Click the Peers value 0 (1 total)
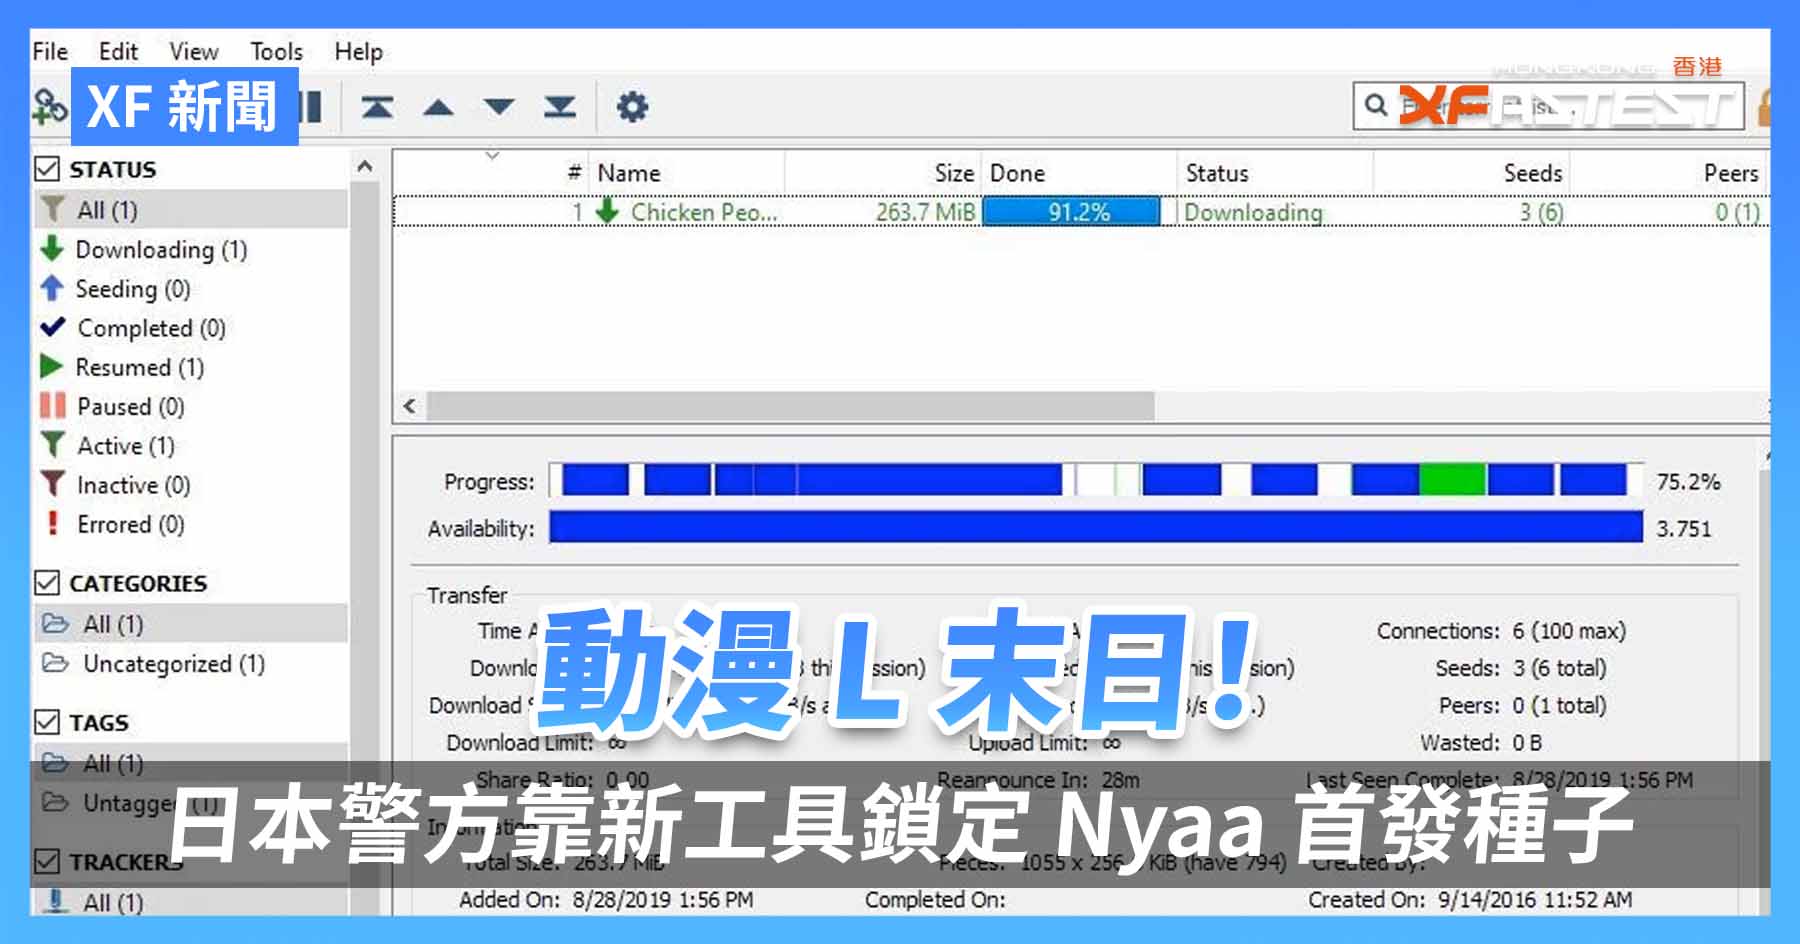Image resolution: width=1800 pixels, height=944 pixels. click(x=1559, y=705)
